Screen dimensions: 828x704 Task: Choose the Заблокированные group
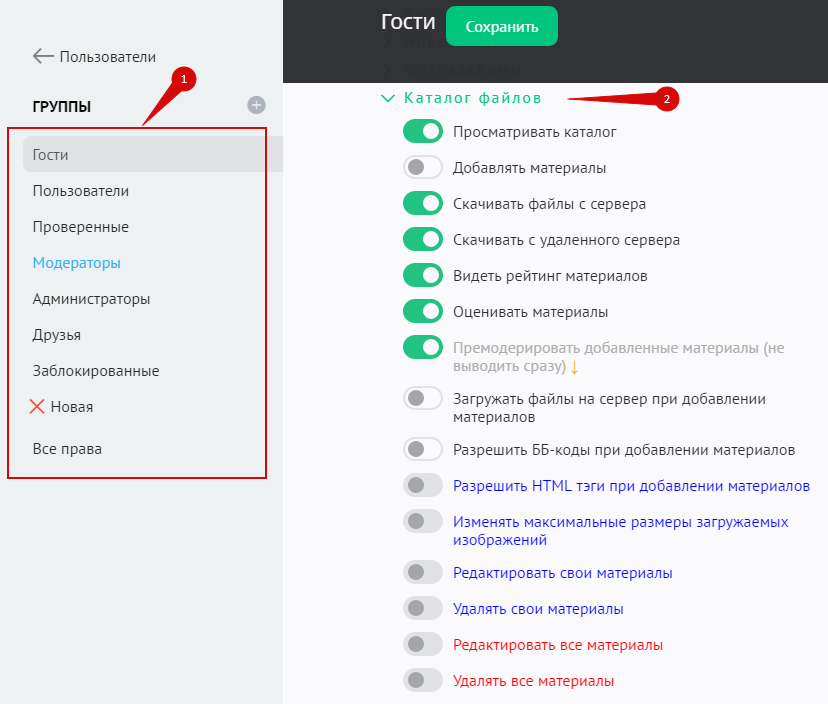tap(96, 371)
